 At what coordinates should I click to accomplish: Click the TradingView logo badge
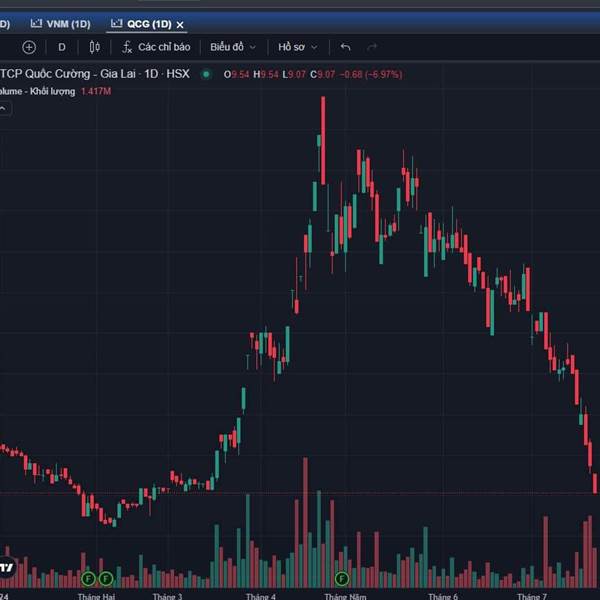coord(7,567)
